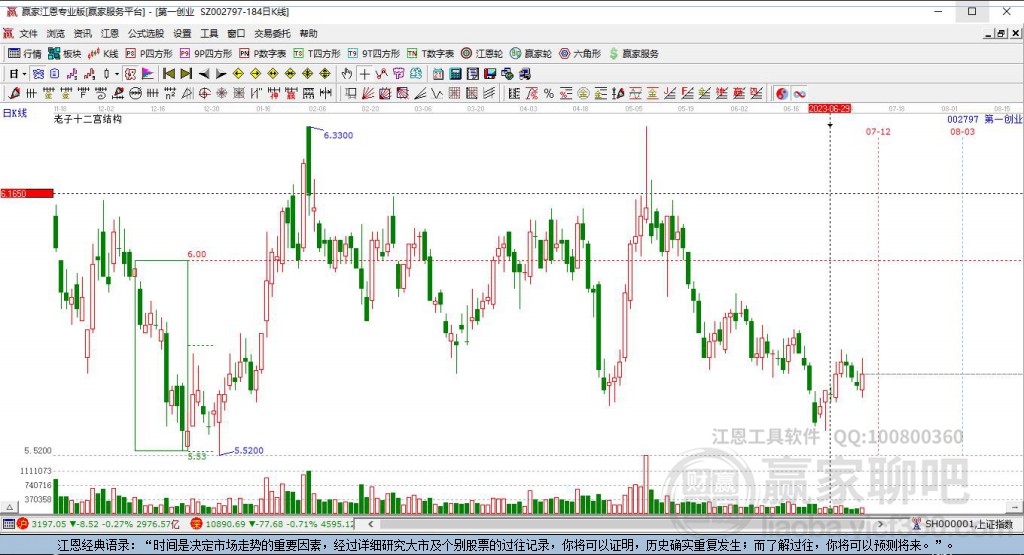
Task: Expand the 日 period dropdown arrow
Action: pos(24,74)
